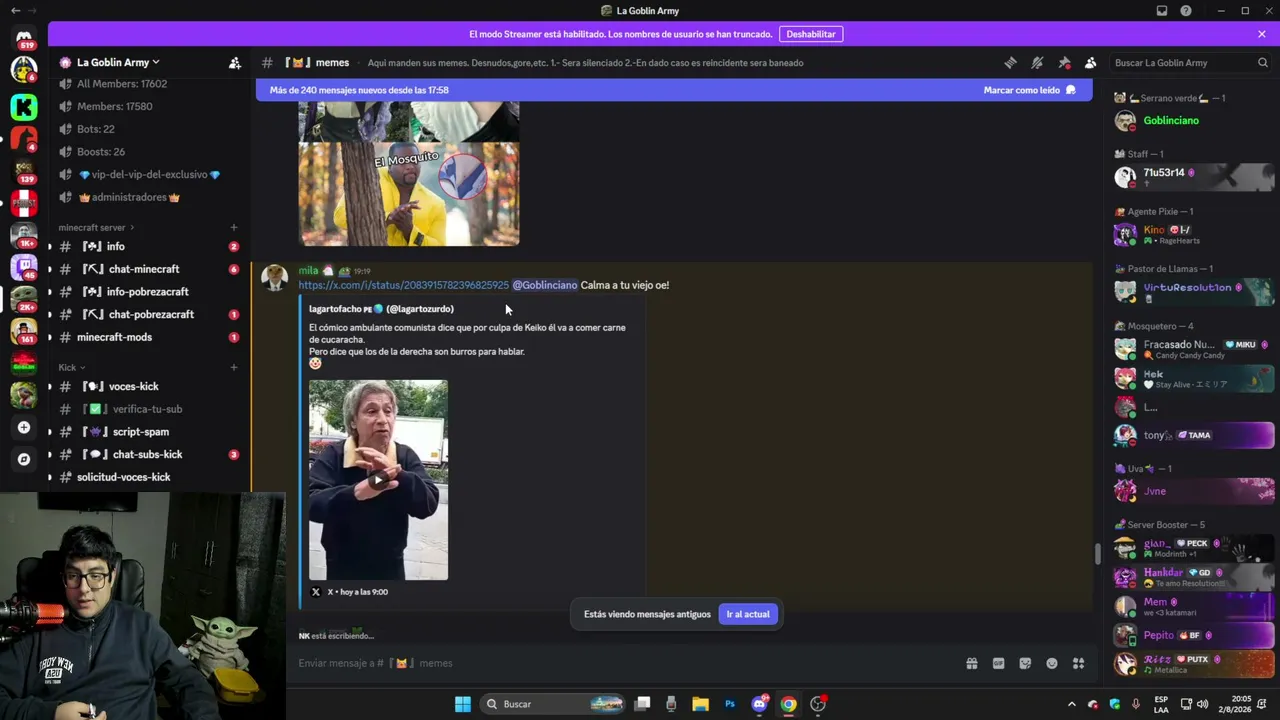Click search magnifier in server search box
This screenshot has width=1280, height=720.
pos(1263,63)
